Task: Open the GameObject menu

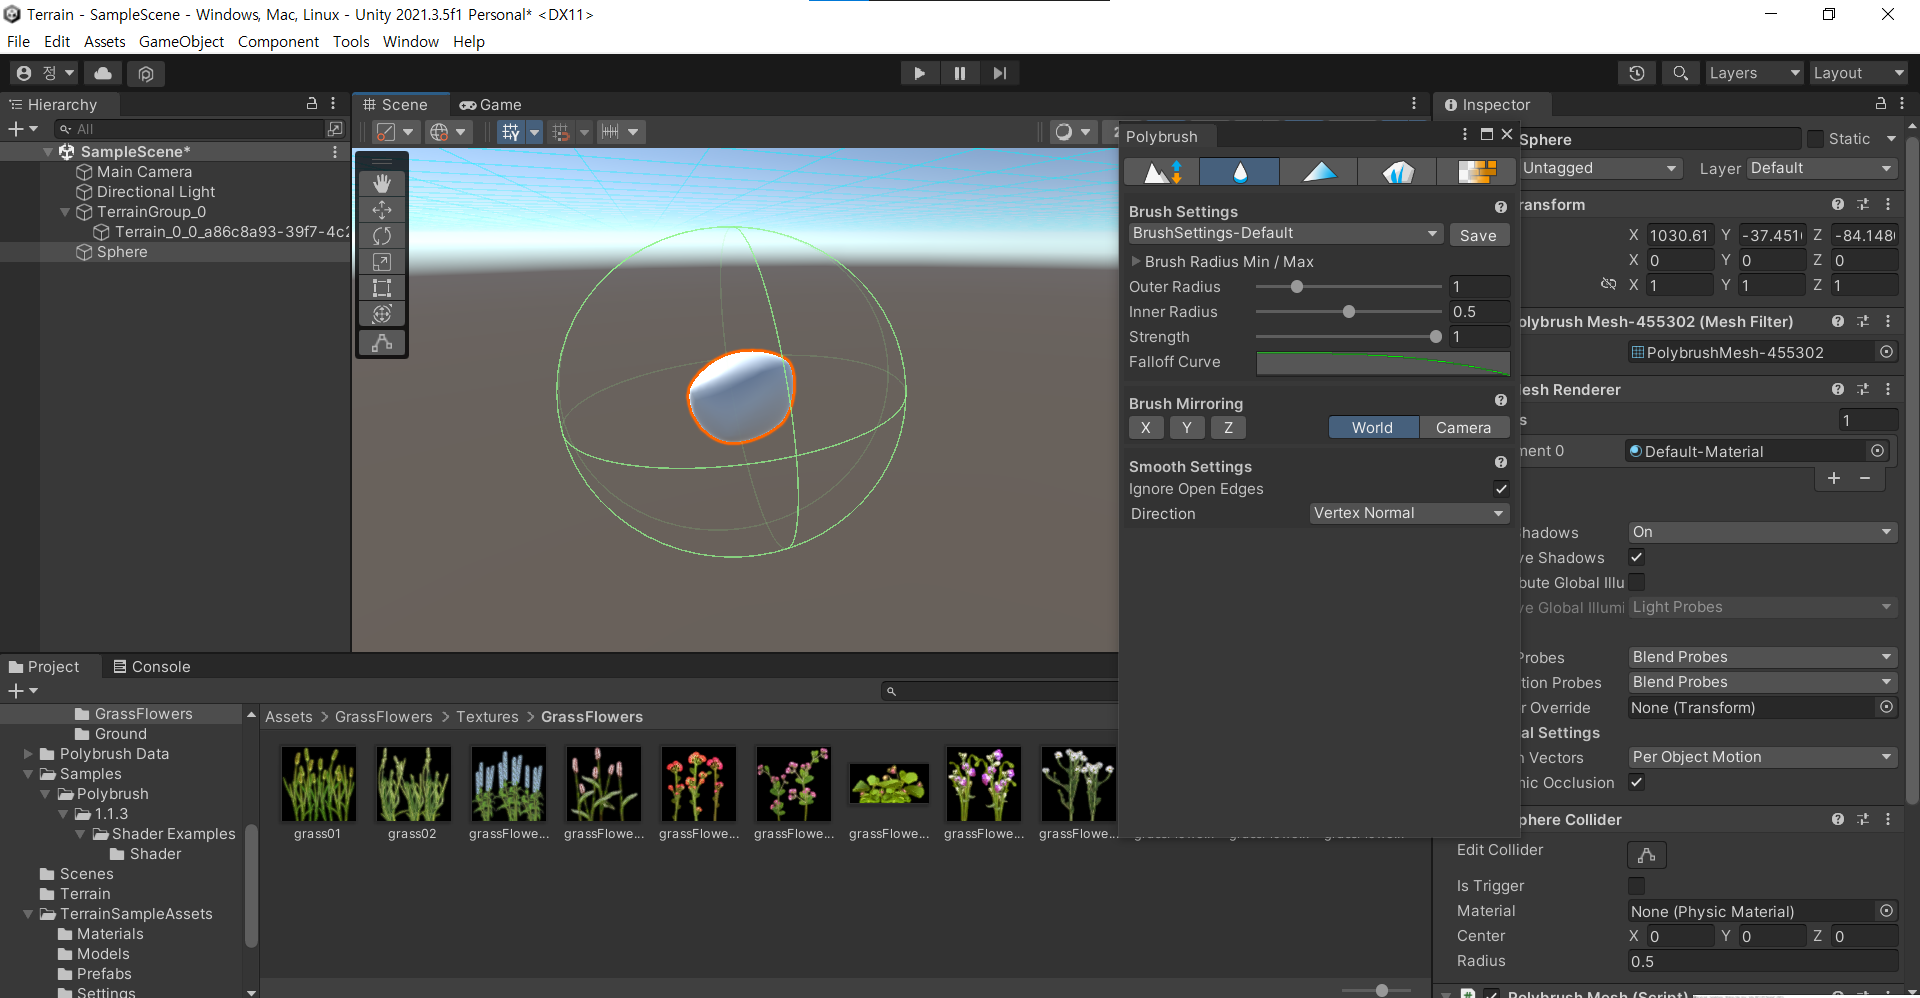Action: [x=181, y=42]
